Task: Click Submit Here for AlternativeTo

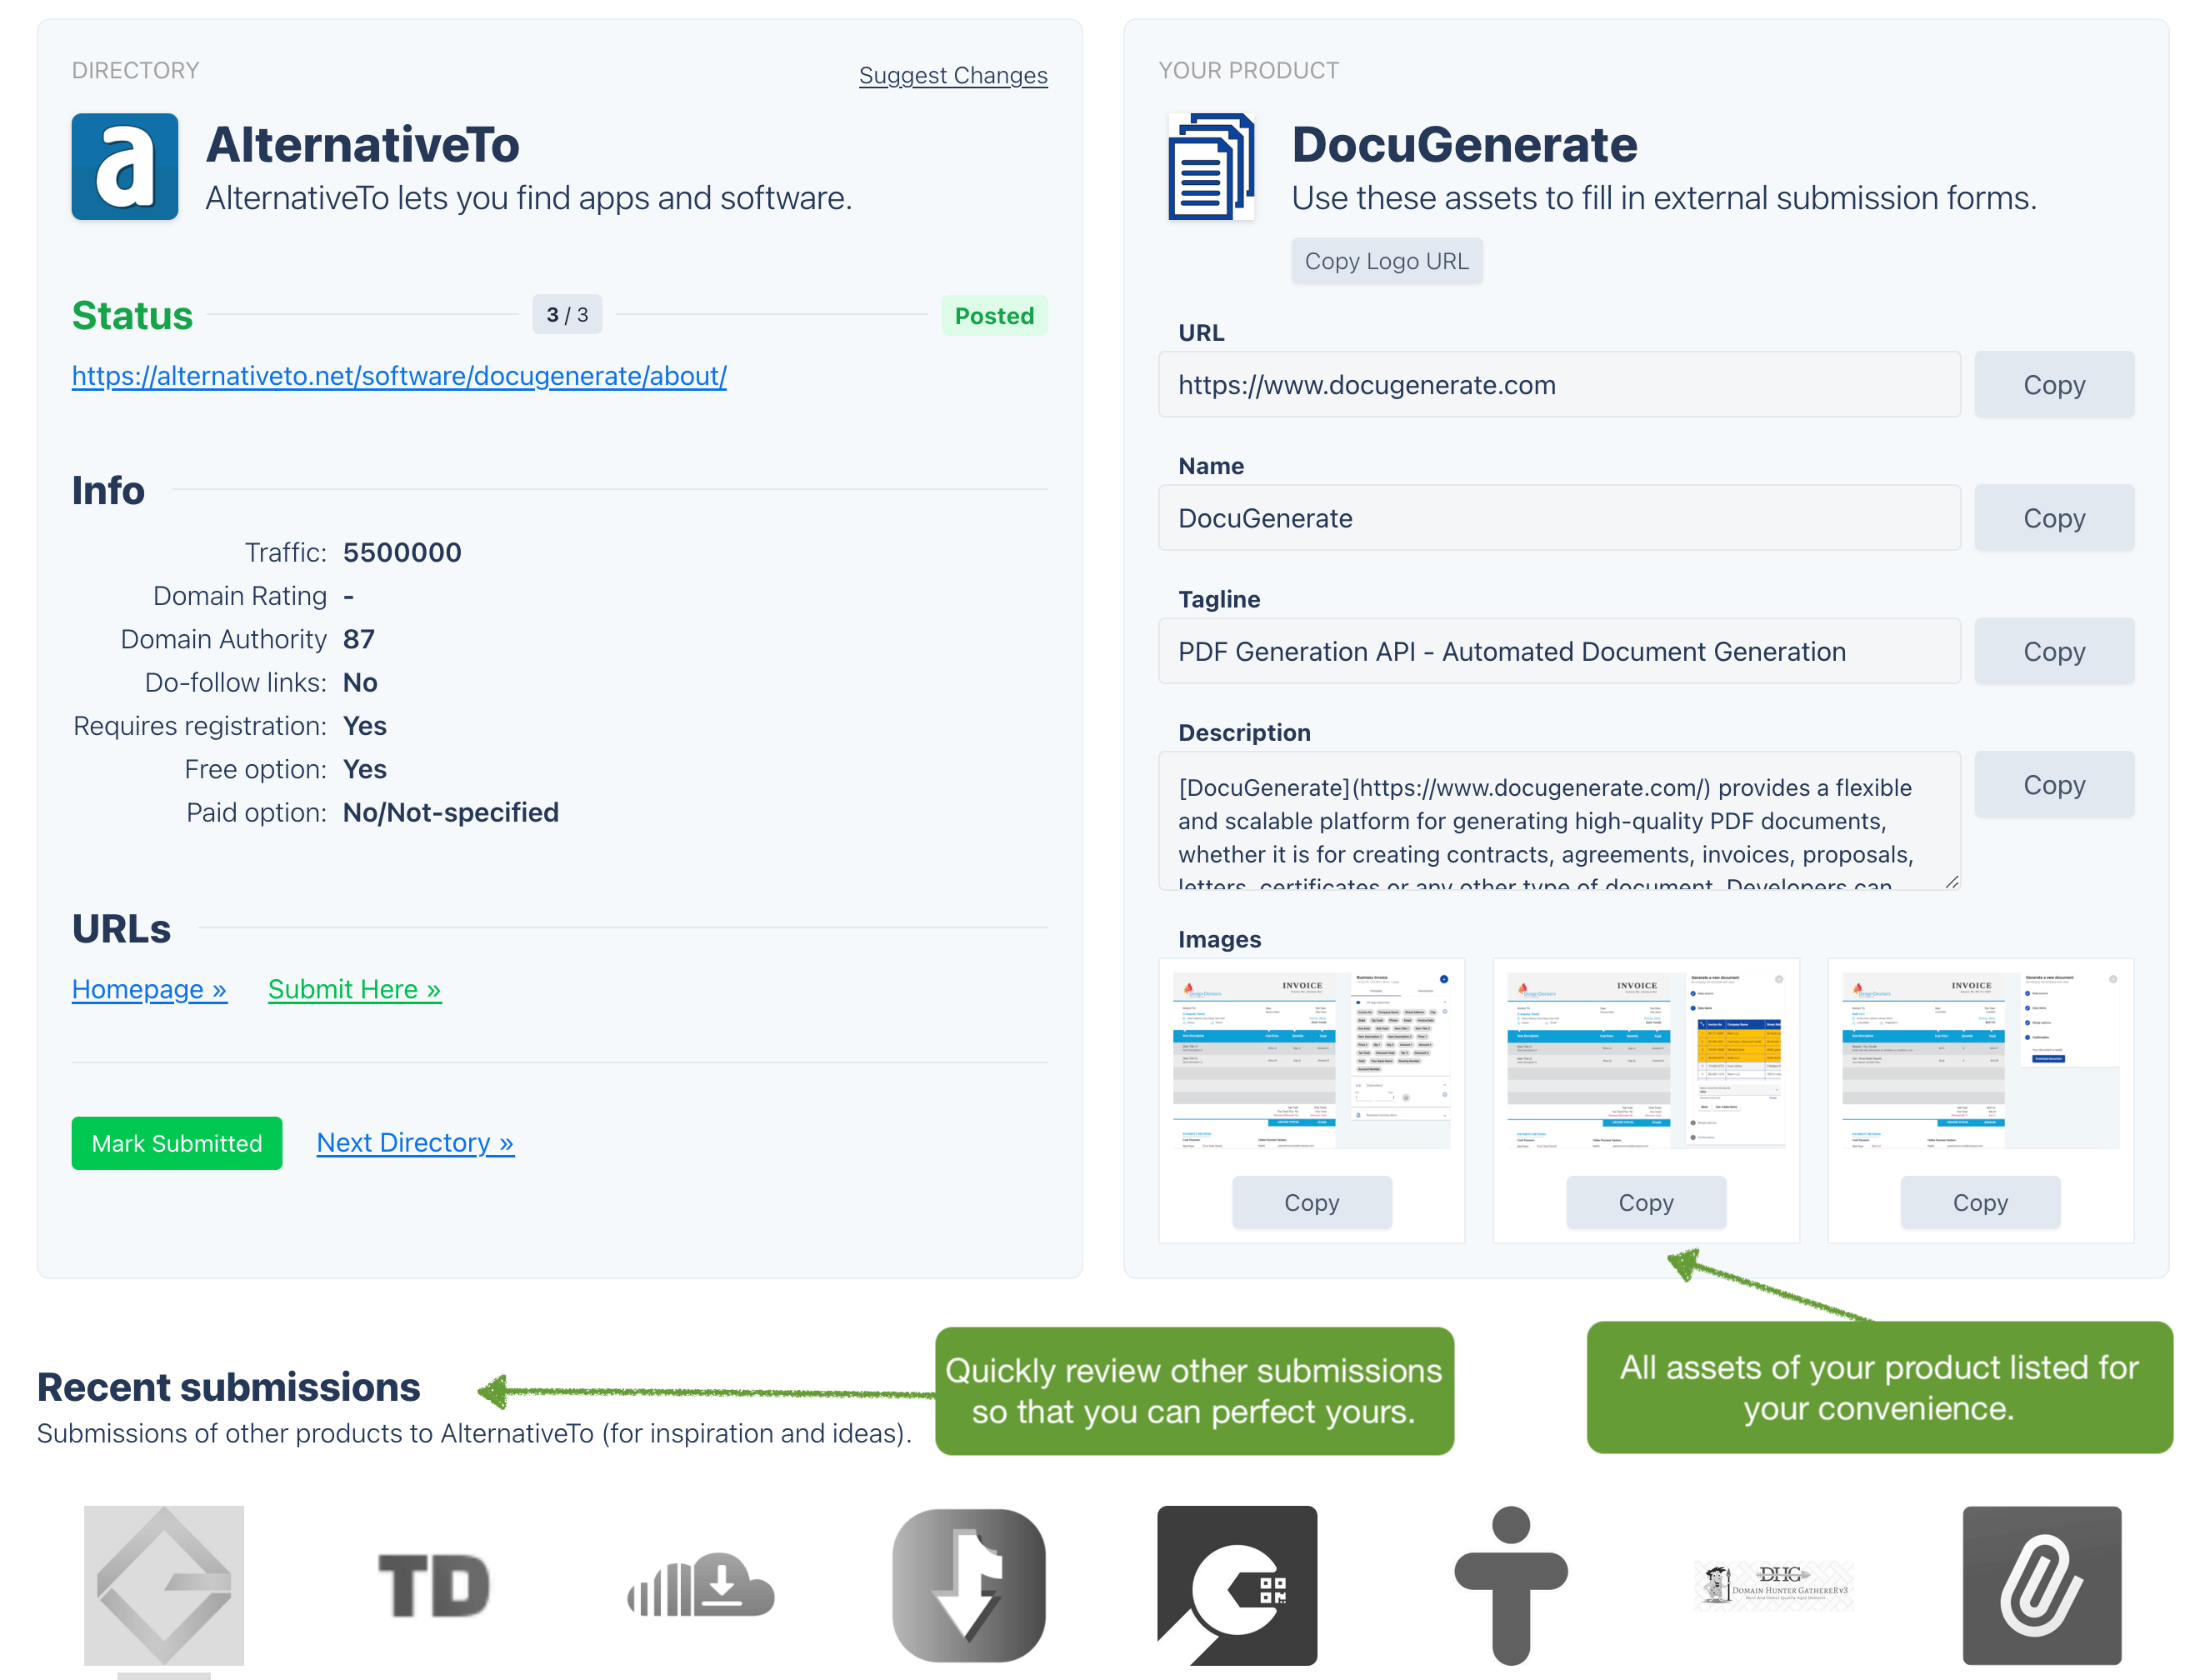Action: click(x=355, y=987)
